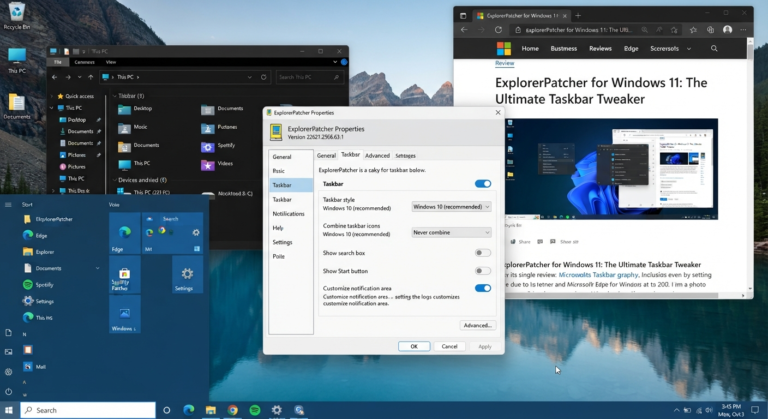Show hidden tray icons chevron
This screenshot has height=419, width=768.
point(676,410)
